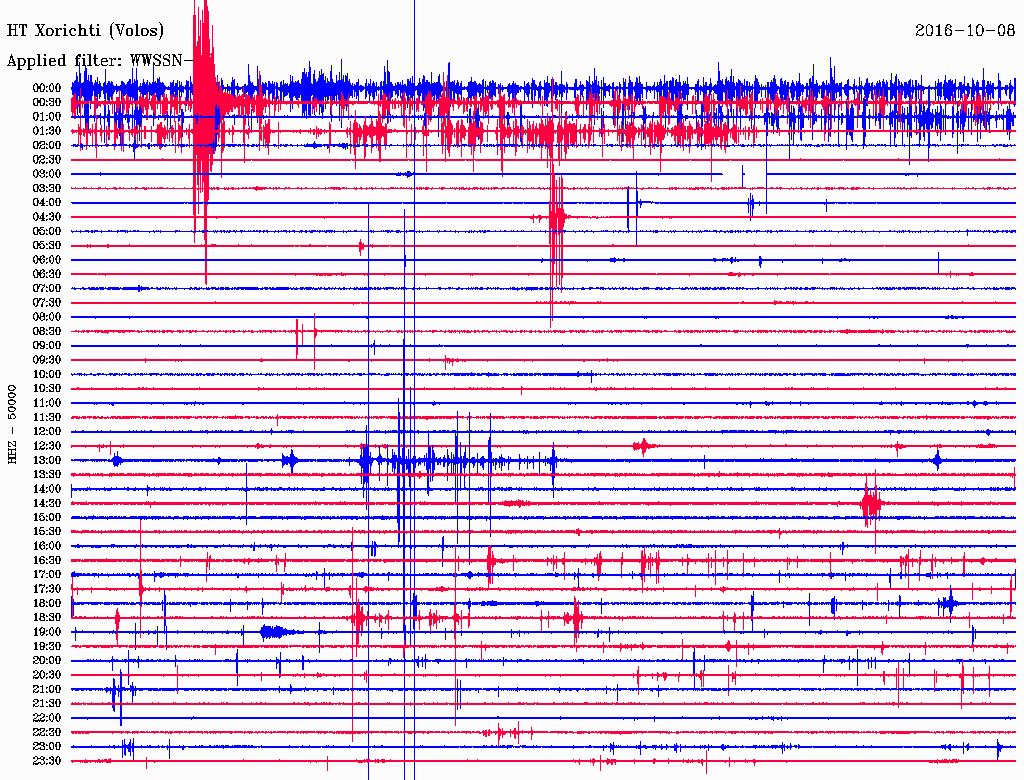Click the vertical axis label 'HHZ - 50000'
This screenshot has width=1024, height=780.
coord(12,424)
